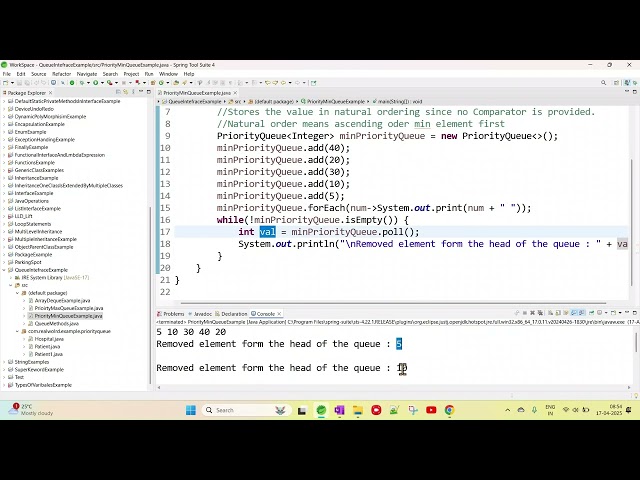Collapse the (default package) node

click(18, 293)
